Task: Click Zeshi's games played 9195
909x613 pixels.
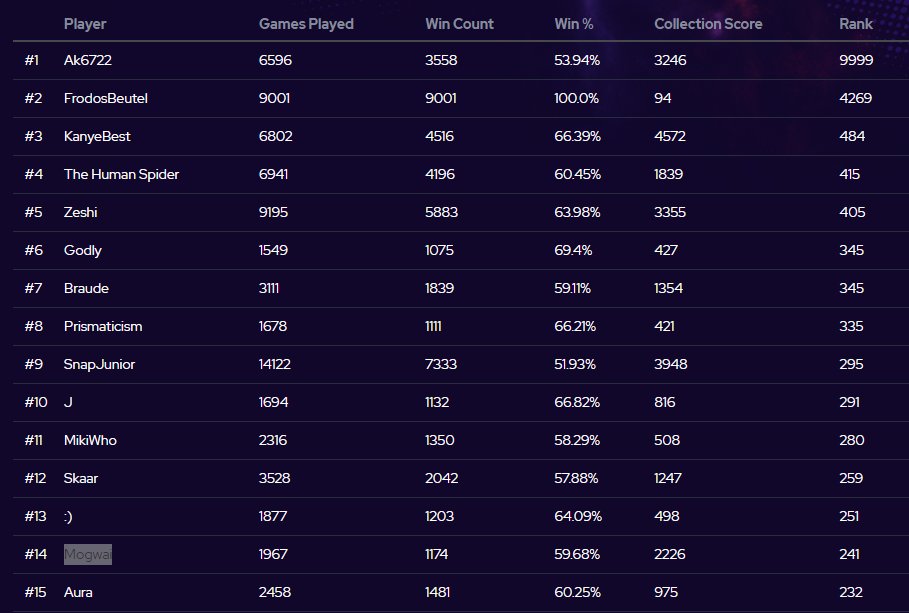Action: pyautogui.click(x=273, y=212)
